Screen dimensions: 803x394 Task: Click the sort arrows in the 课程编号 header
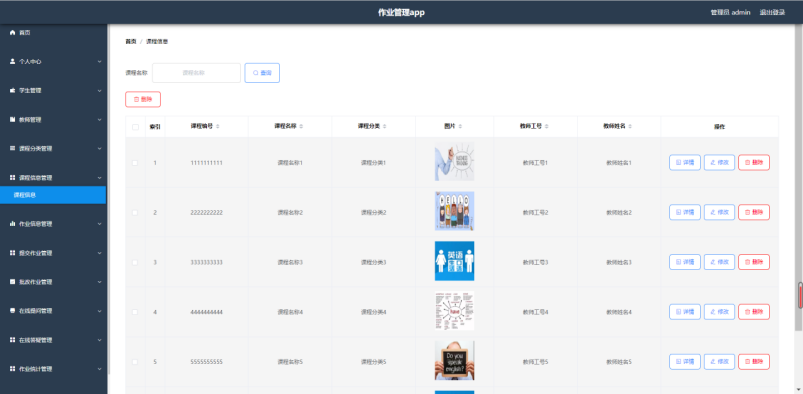[x=218, y=127]
